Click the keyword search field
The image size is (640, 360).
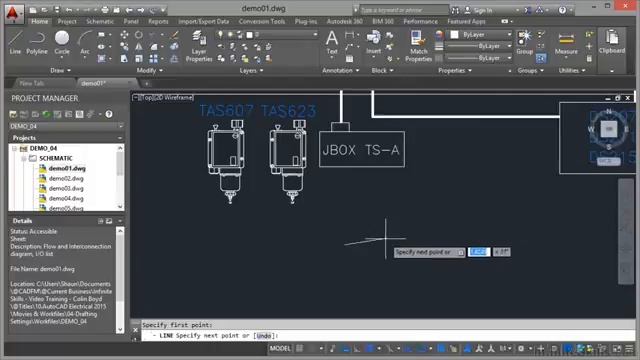click(x=404, y=10)
